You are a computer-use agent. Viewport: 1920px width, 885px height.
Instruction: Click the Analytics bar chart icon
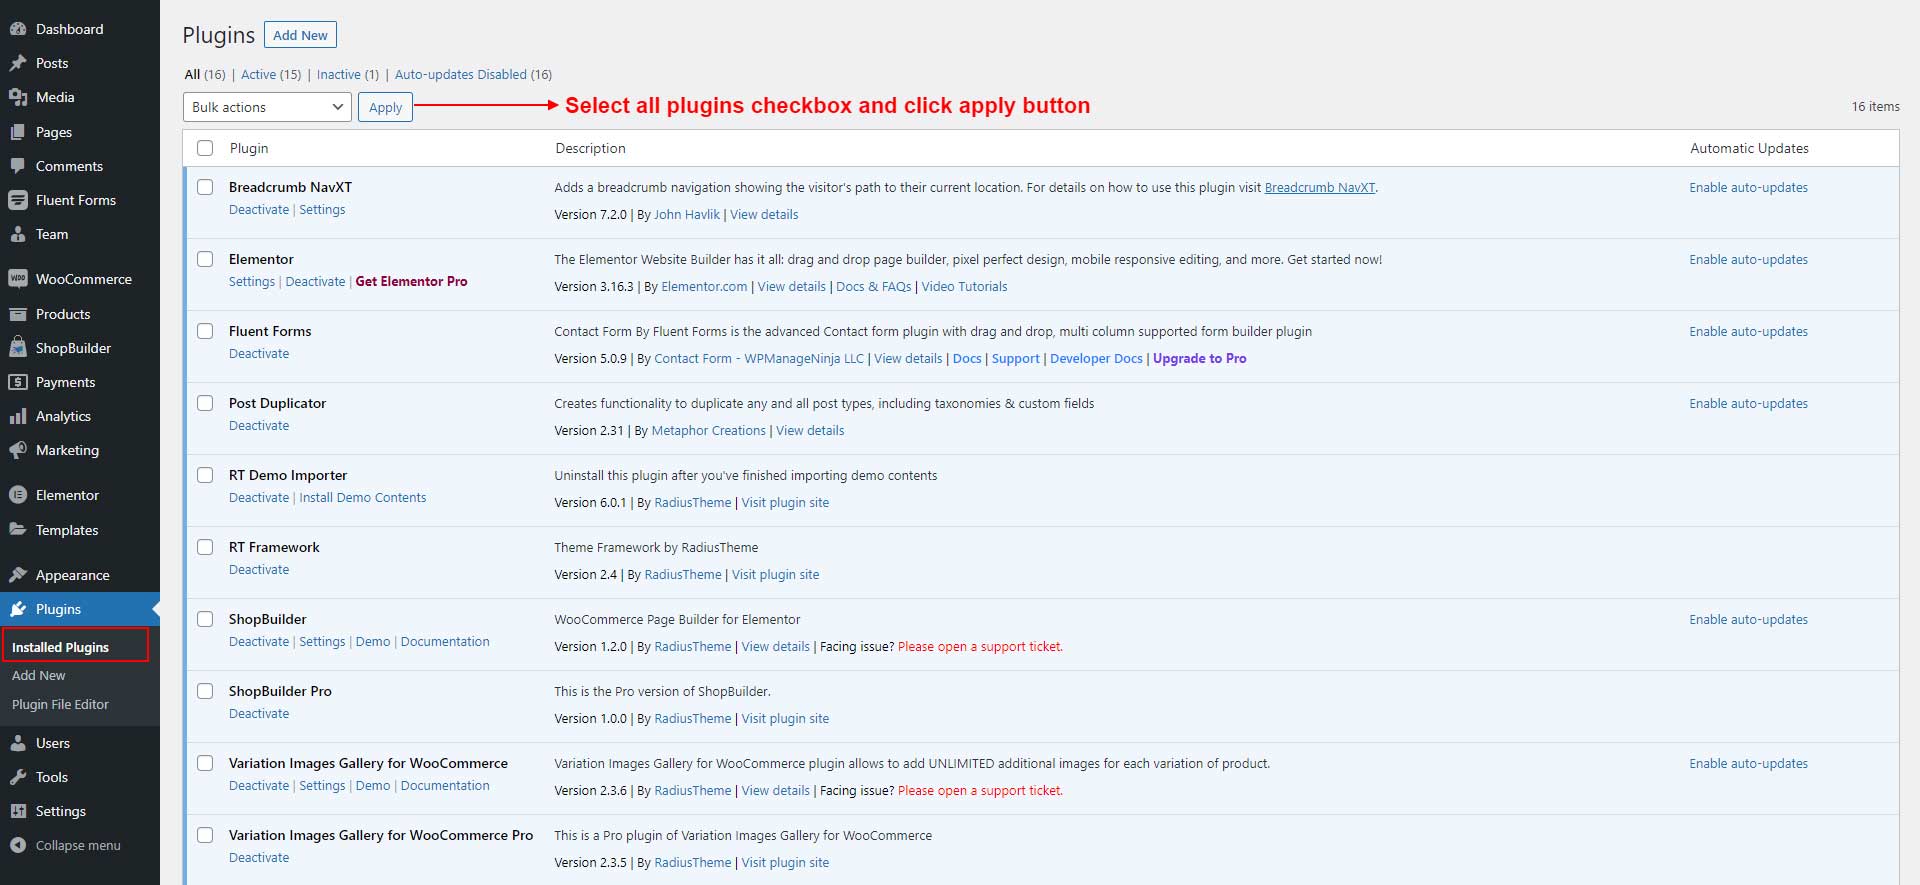[x=18, y=416]
